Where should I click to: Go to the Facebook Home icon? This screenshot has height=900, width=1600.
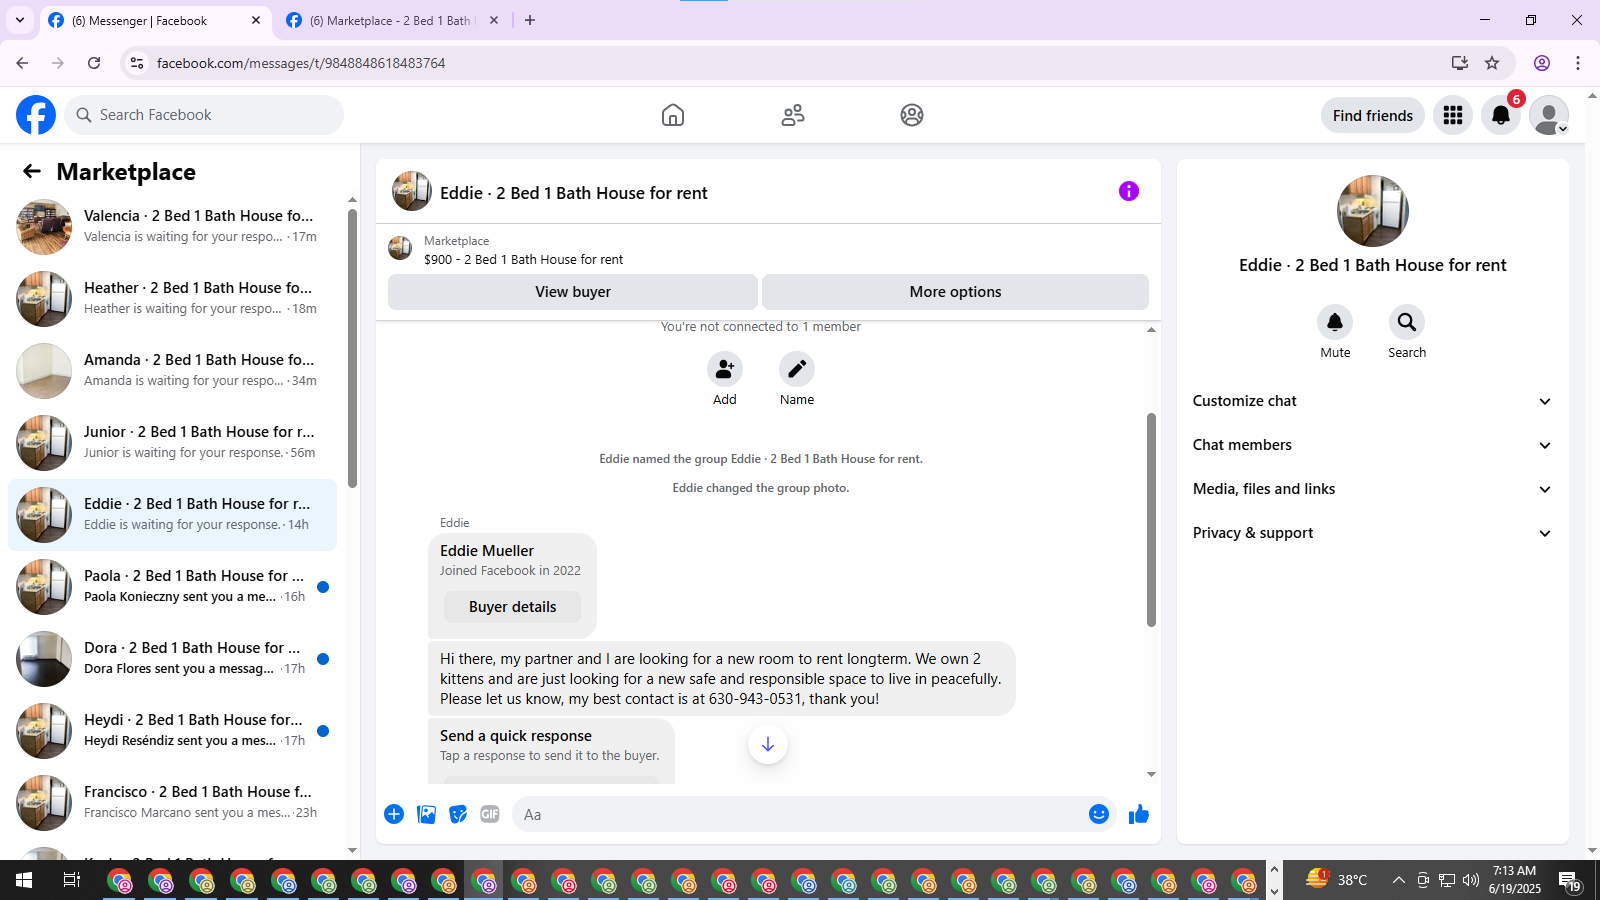pos(673,115)
